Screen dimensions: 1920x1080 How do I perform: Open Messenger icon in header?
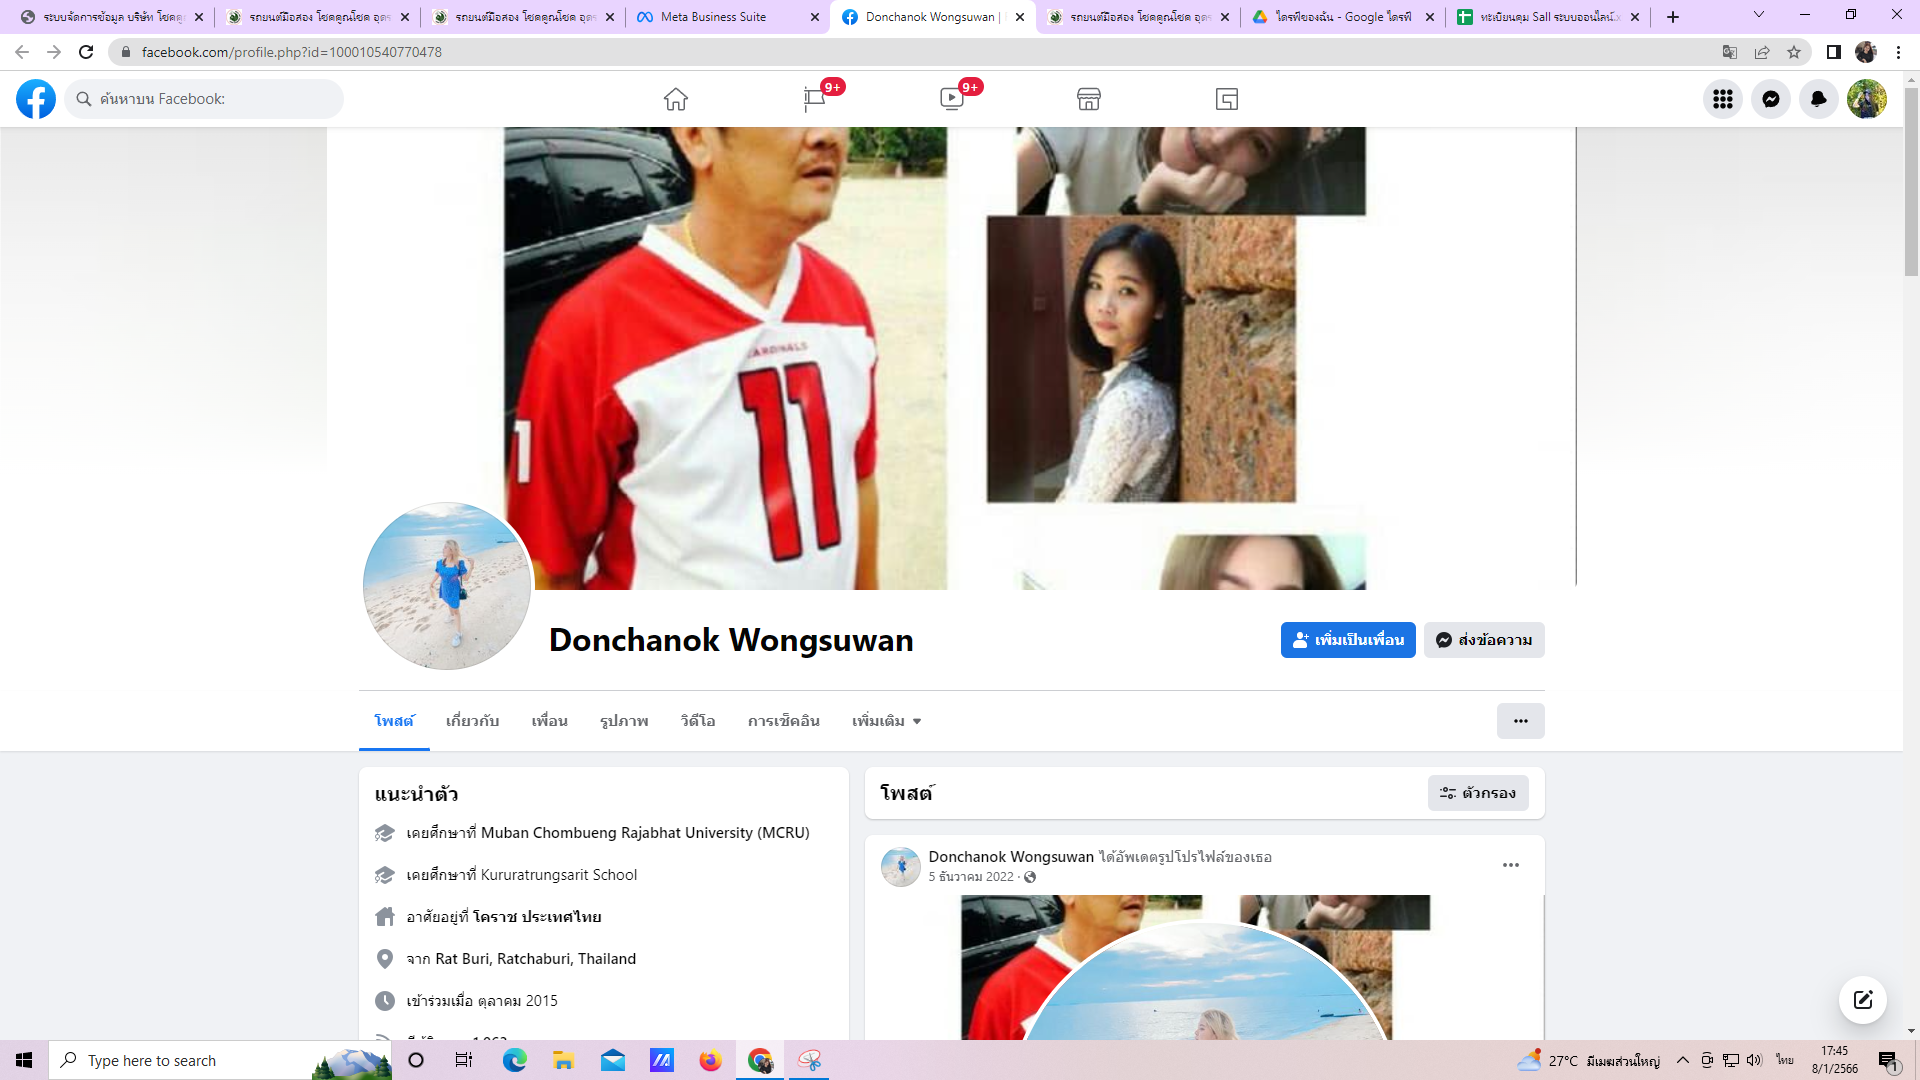click(x=1770, y=99)
